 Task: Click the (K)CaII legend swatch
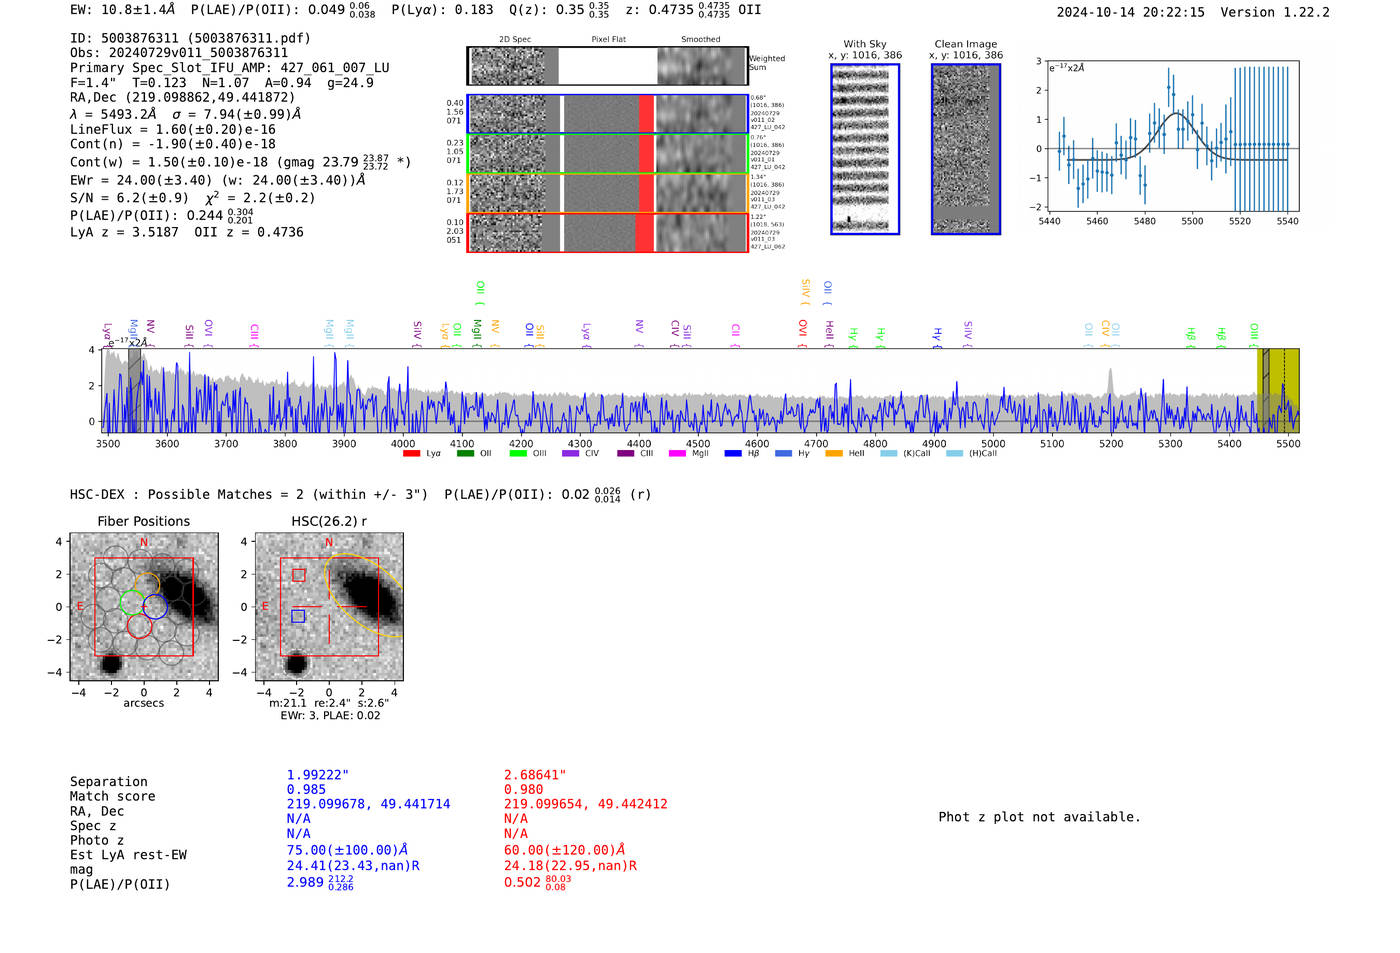(x=889, y=454)
